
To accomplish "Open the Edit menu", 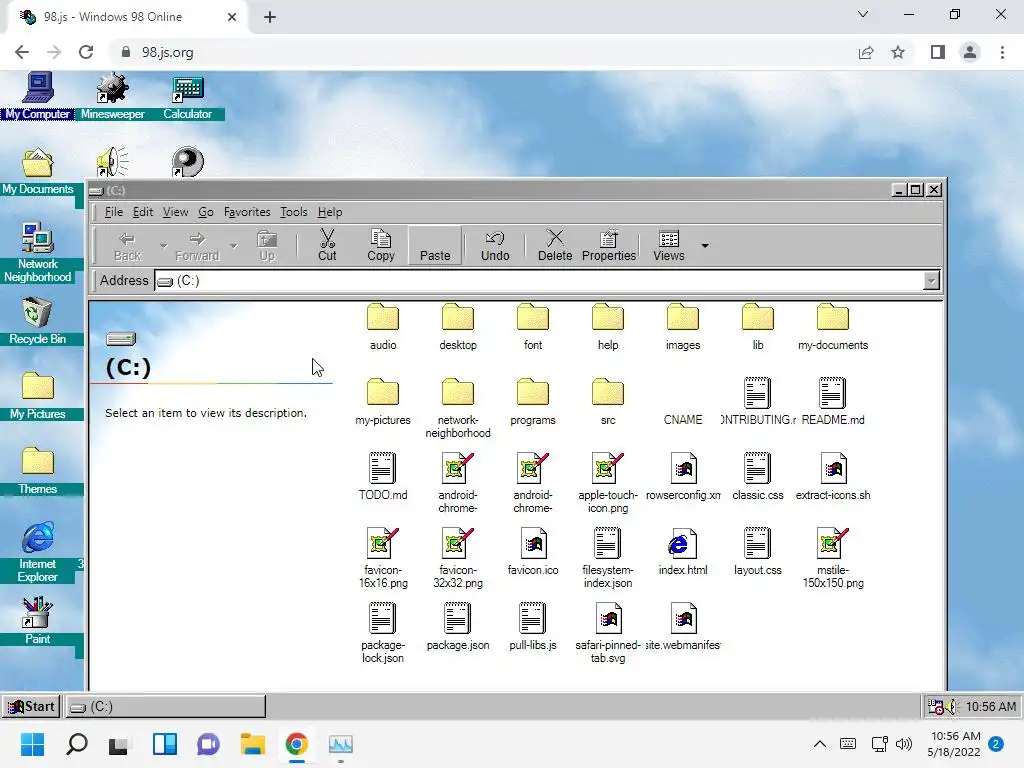I will (x=142, y=212).
